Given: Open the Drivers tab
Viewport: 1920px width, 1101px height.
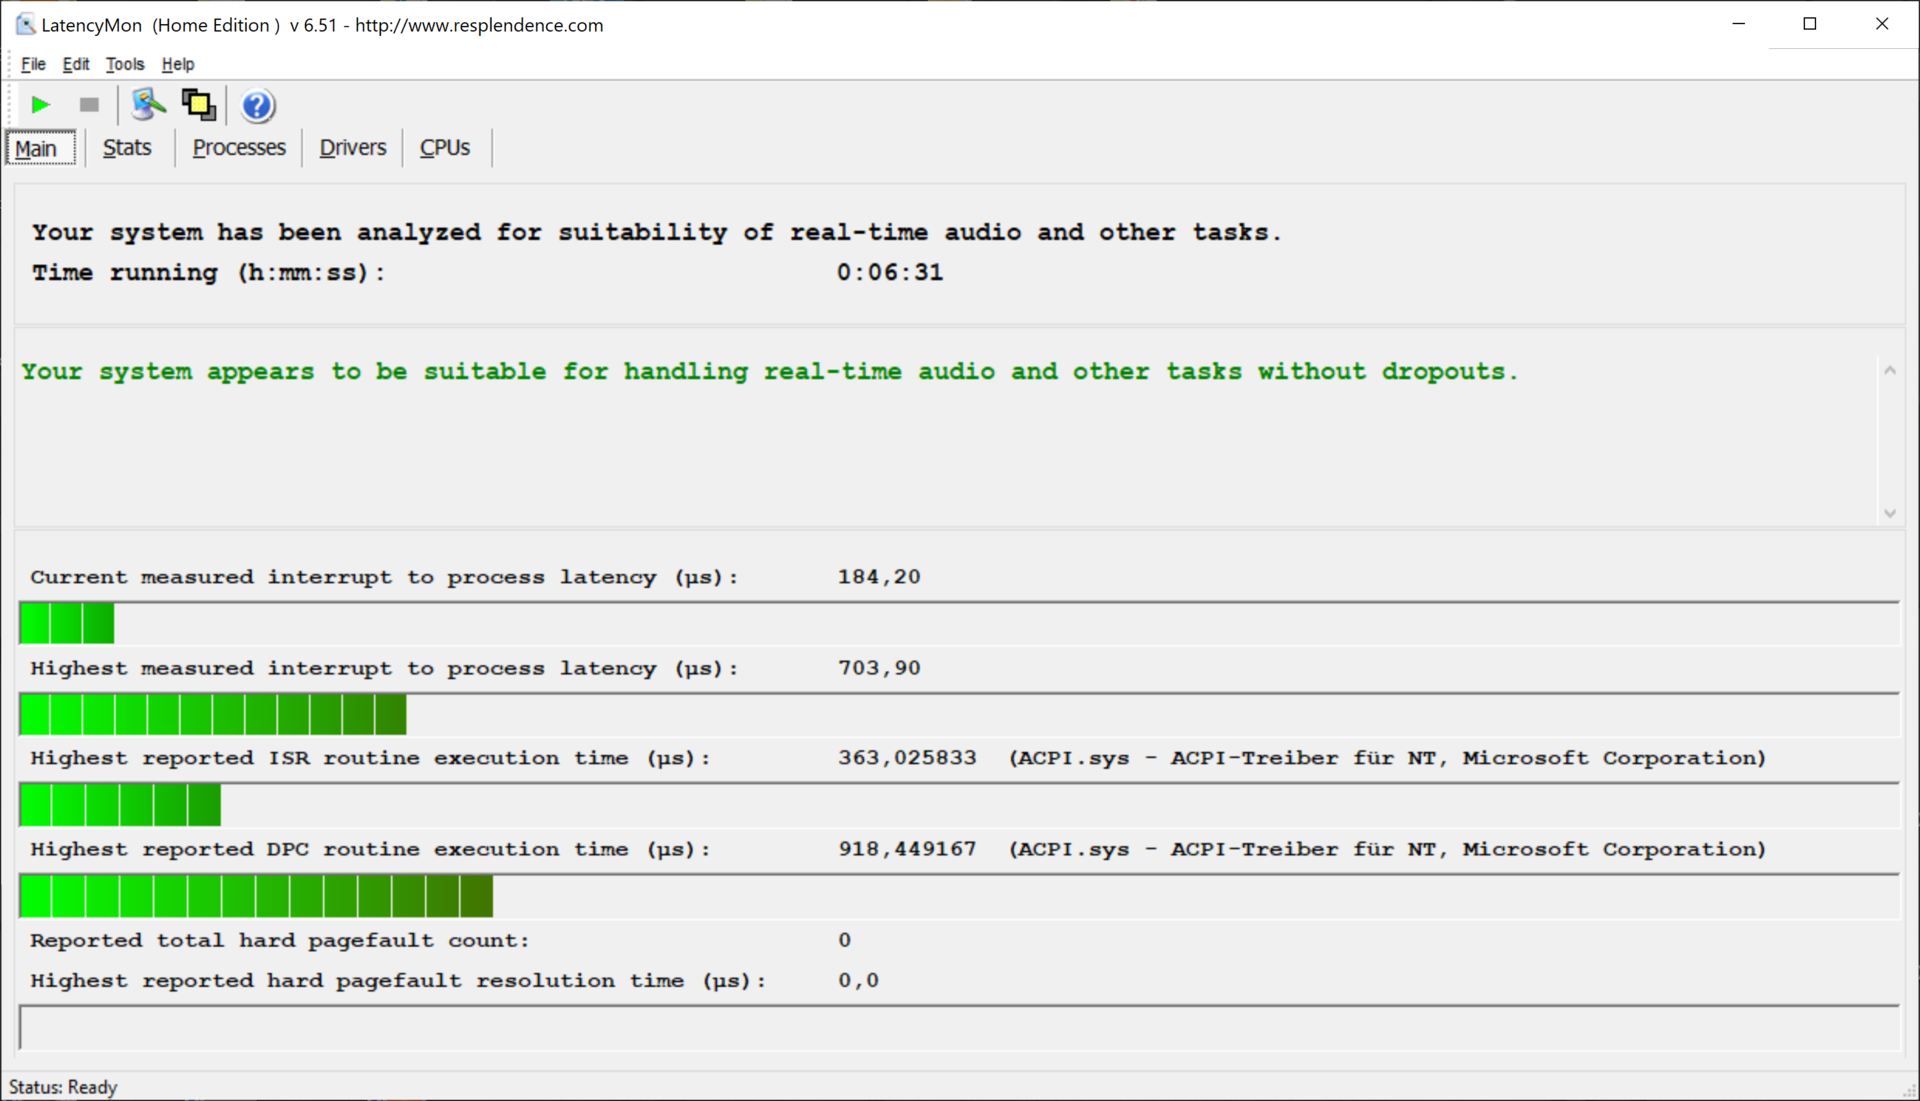Looking at the screenshot, I should coord(352,148).
